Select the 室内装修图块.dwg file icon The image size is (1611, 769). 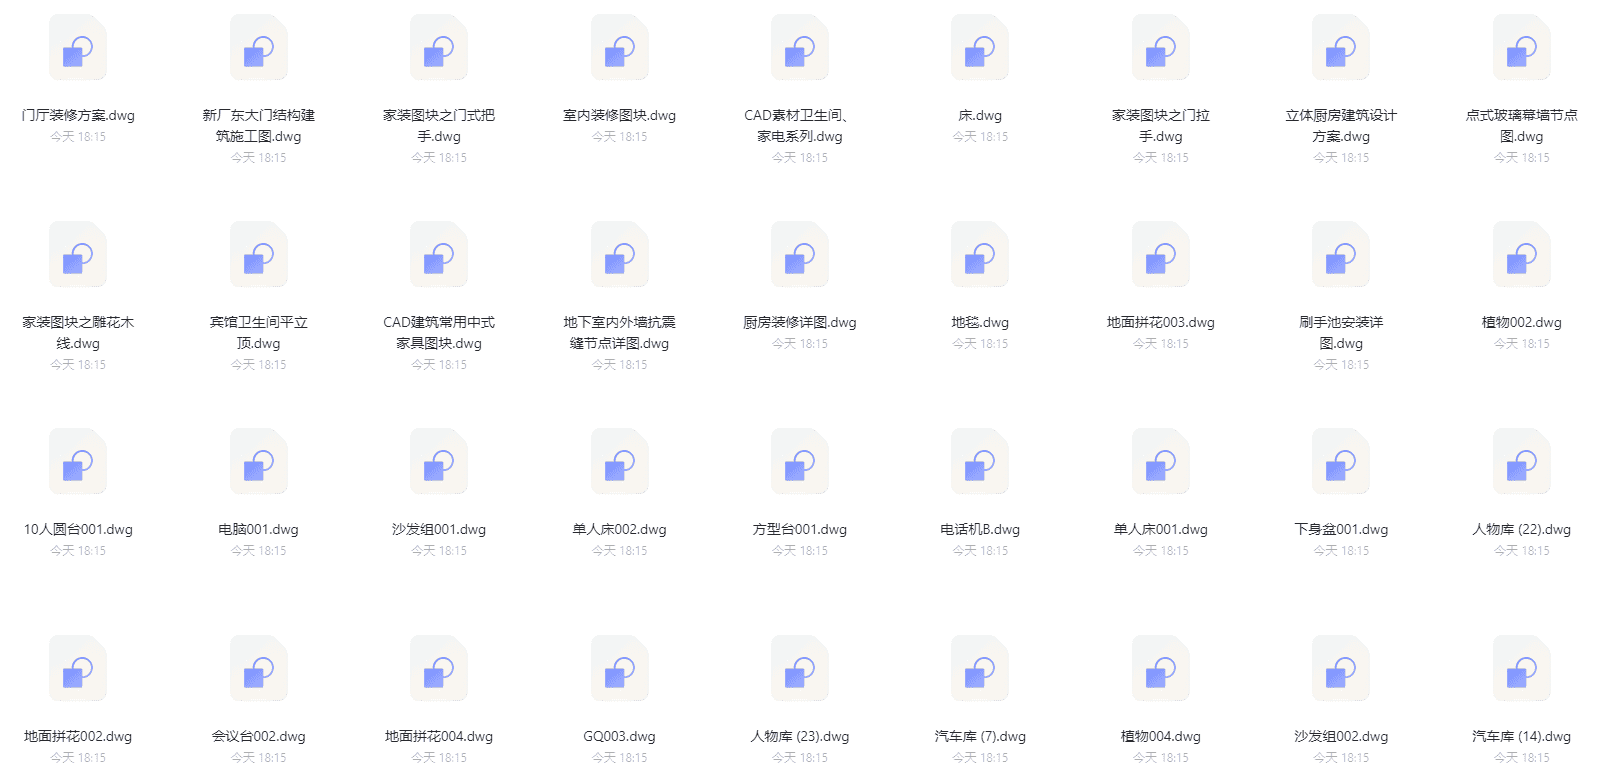pos(620,48)
